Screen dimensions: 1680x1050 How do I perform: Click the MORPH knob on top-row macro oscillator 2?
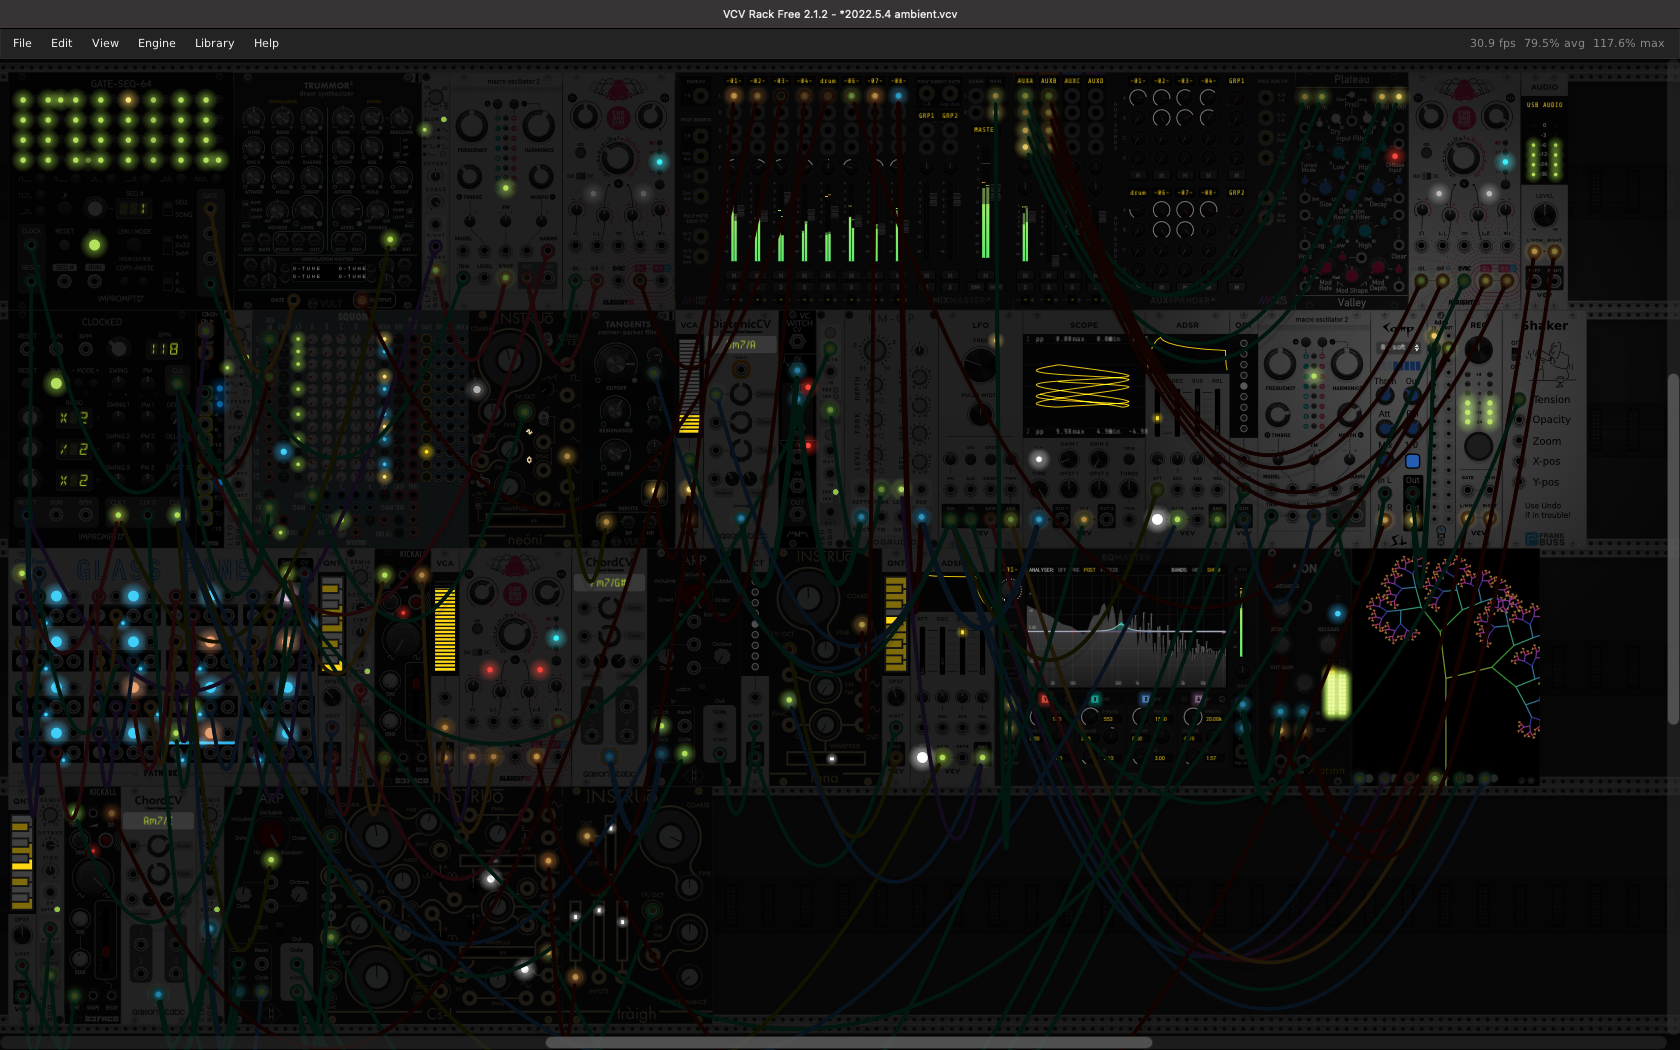click(541, 177)
